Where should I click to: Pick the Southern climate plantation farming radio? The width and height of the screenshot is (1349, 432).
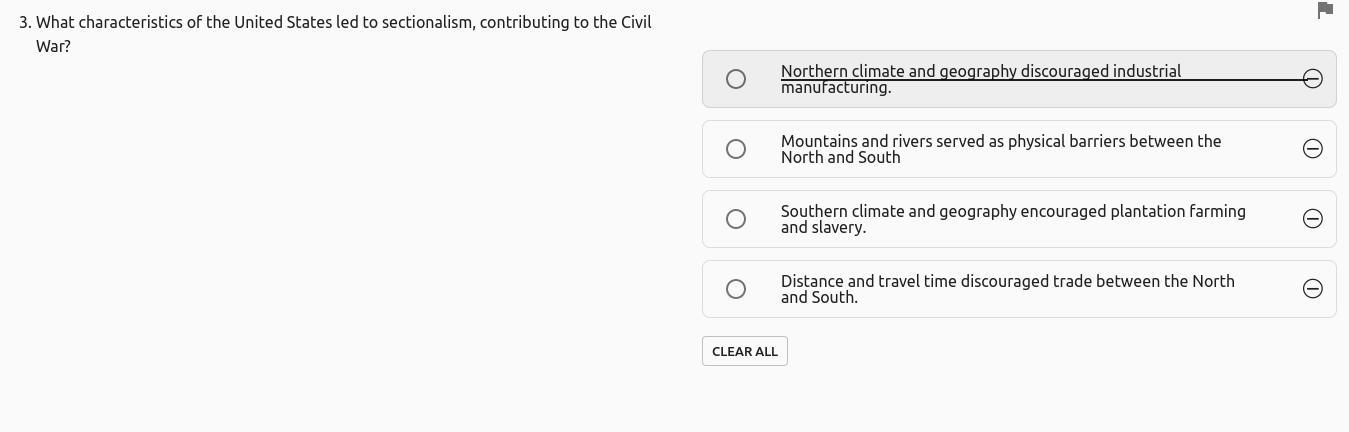pyautogui.click(x=736, y=219)
